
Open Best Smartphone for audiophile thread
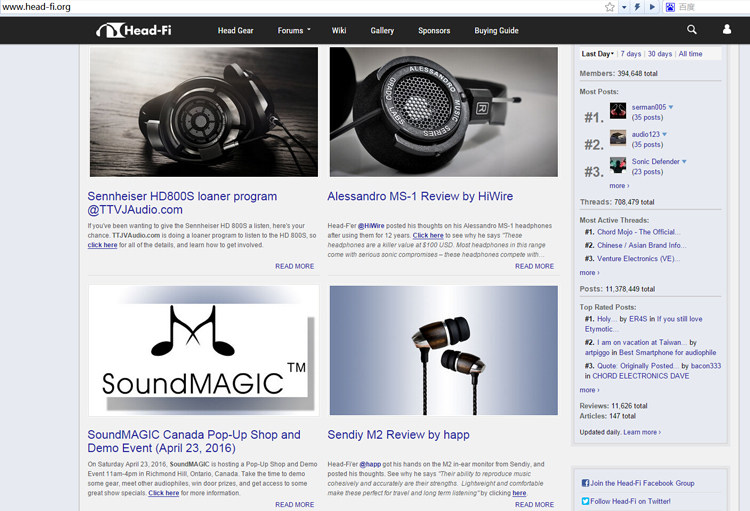point(668,353)
